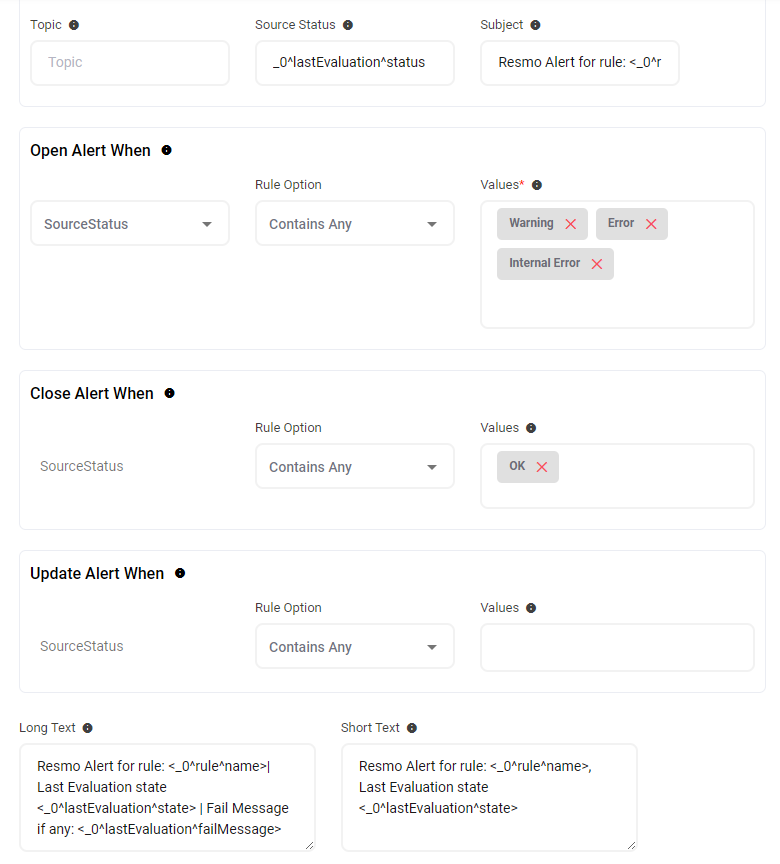This screenshot has height=864, width=780.
Task: Click the info icon beside Source Status label
Action: (347, 25)
